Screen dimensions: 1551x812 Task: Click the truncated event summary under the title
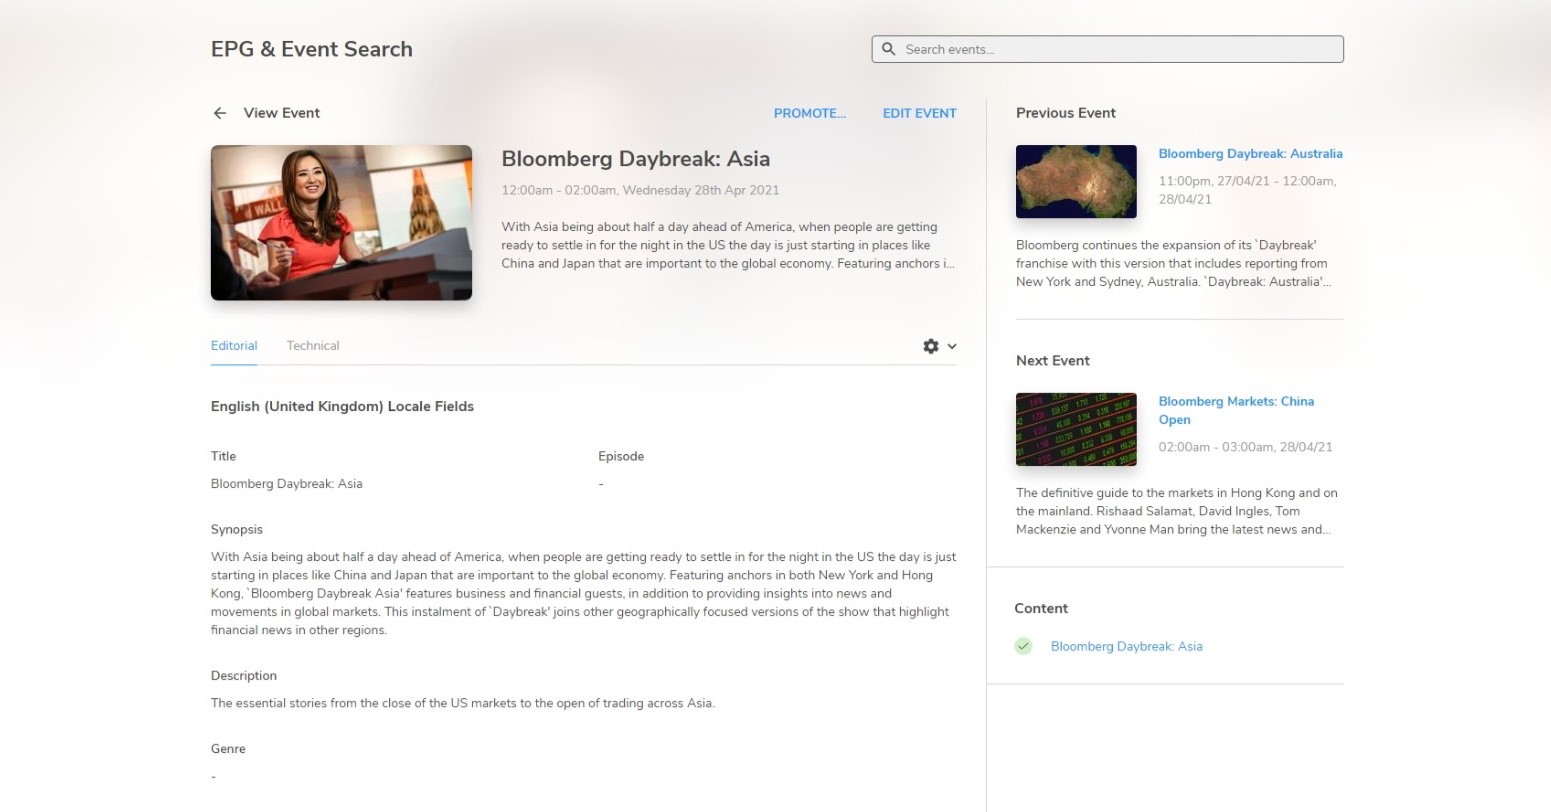click(728, 245)
